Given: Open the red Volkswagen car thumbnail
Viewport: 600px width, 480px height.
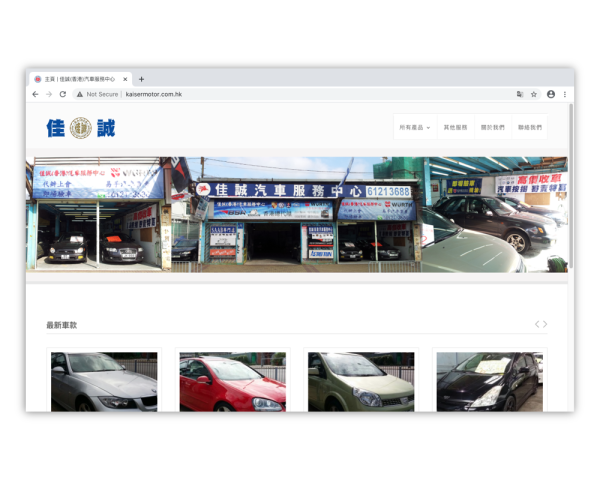Looking at the screenshot, I should [x=233, y=382].
